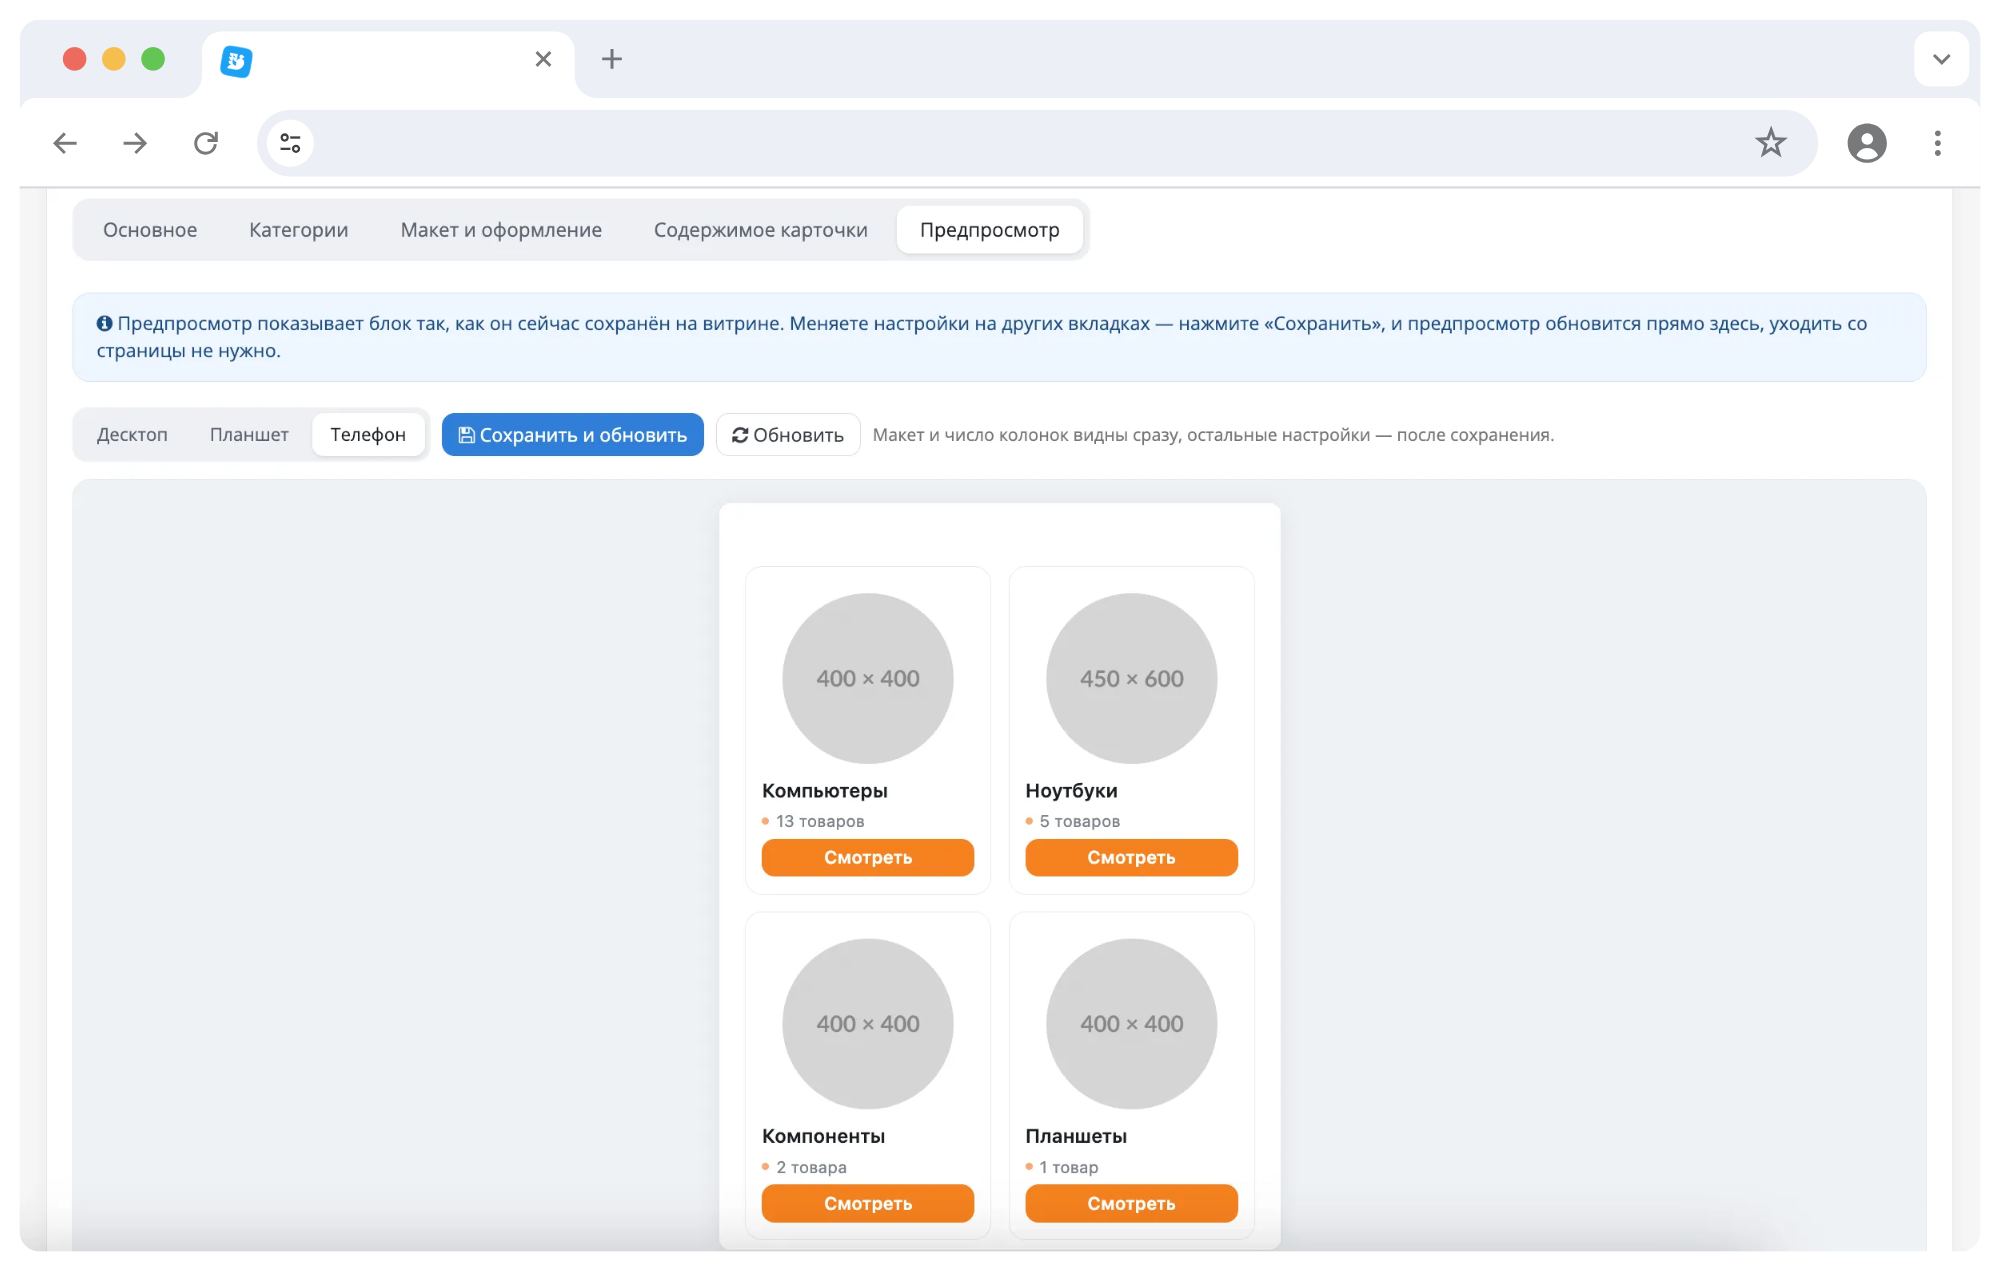
Task: Click the Компьютеры round image placeholder
Action: tap(868, 678)
